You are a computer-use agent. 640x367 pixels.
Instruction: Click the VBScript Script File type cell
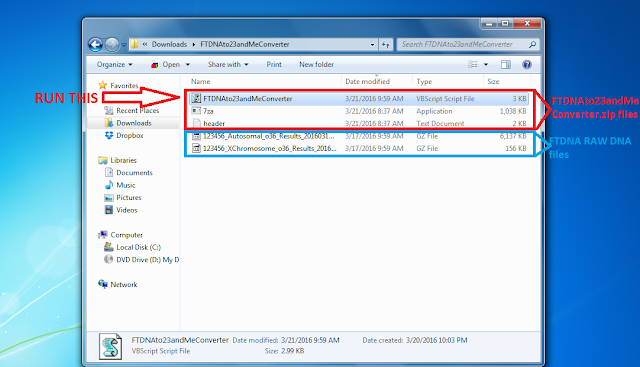[x=445, y=99]
